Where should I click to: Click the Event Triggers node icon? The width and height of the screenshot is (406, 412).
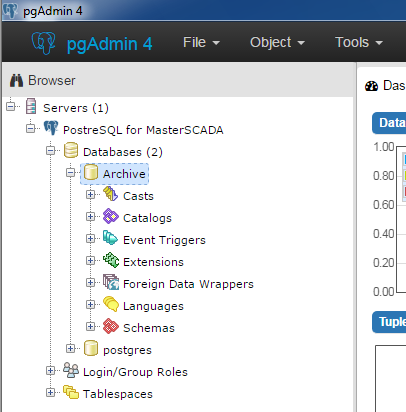[110, 238]
